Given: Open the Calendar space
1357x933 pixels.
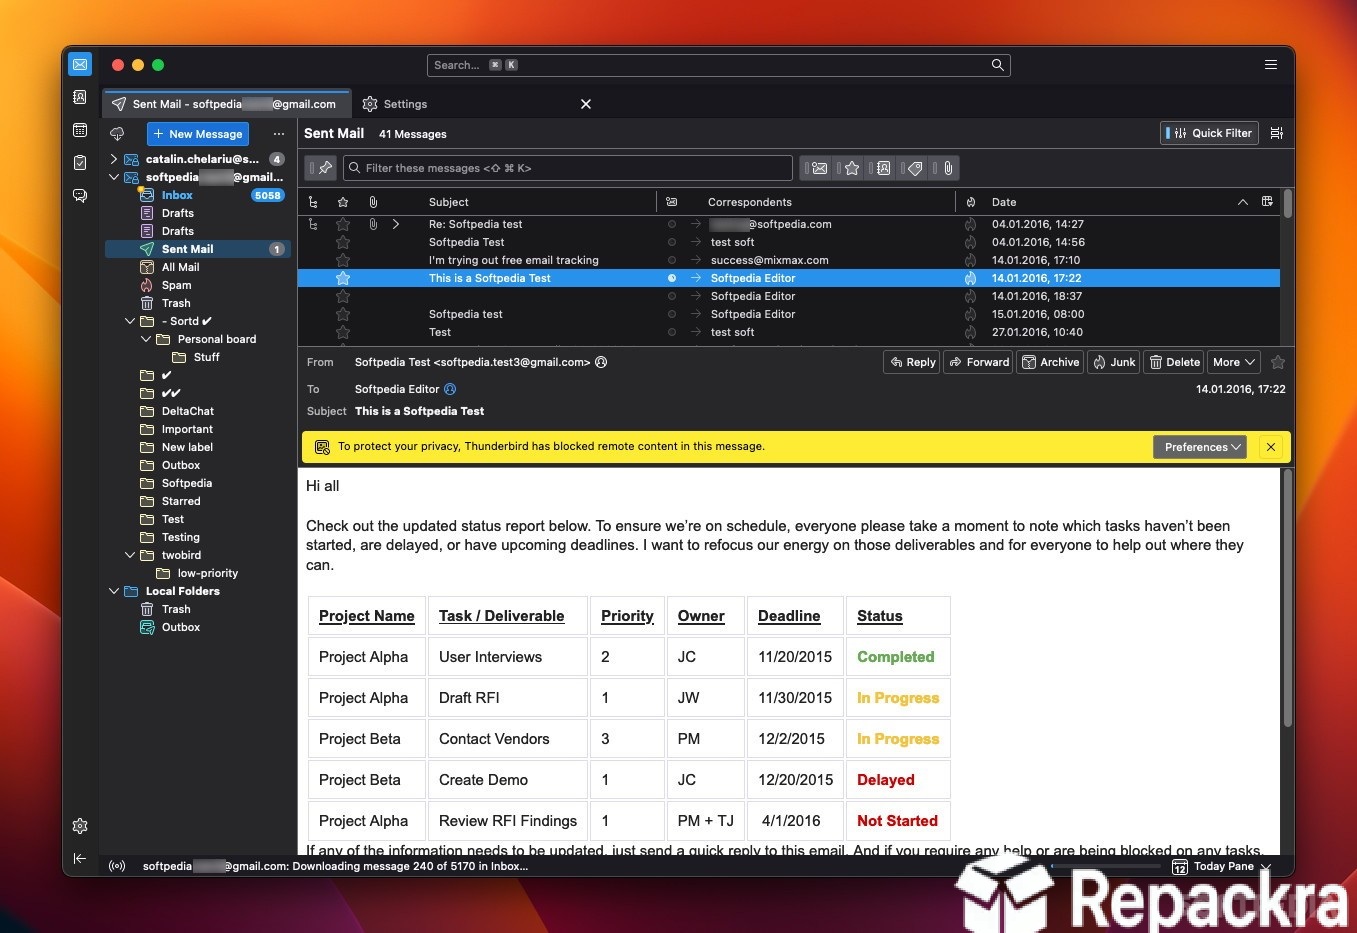Looking at the screenshot, I should (x=80, y=130).
